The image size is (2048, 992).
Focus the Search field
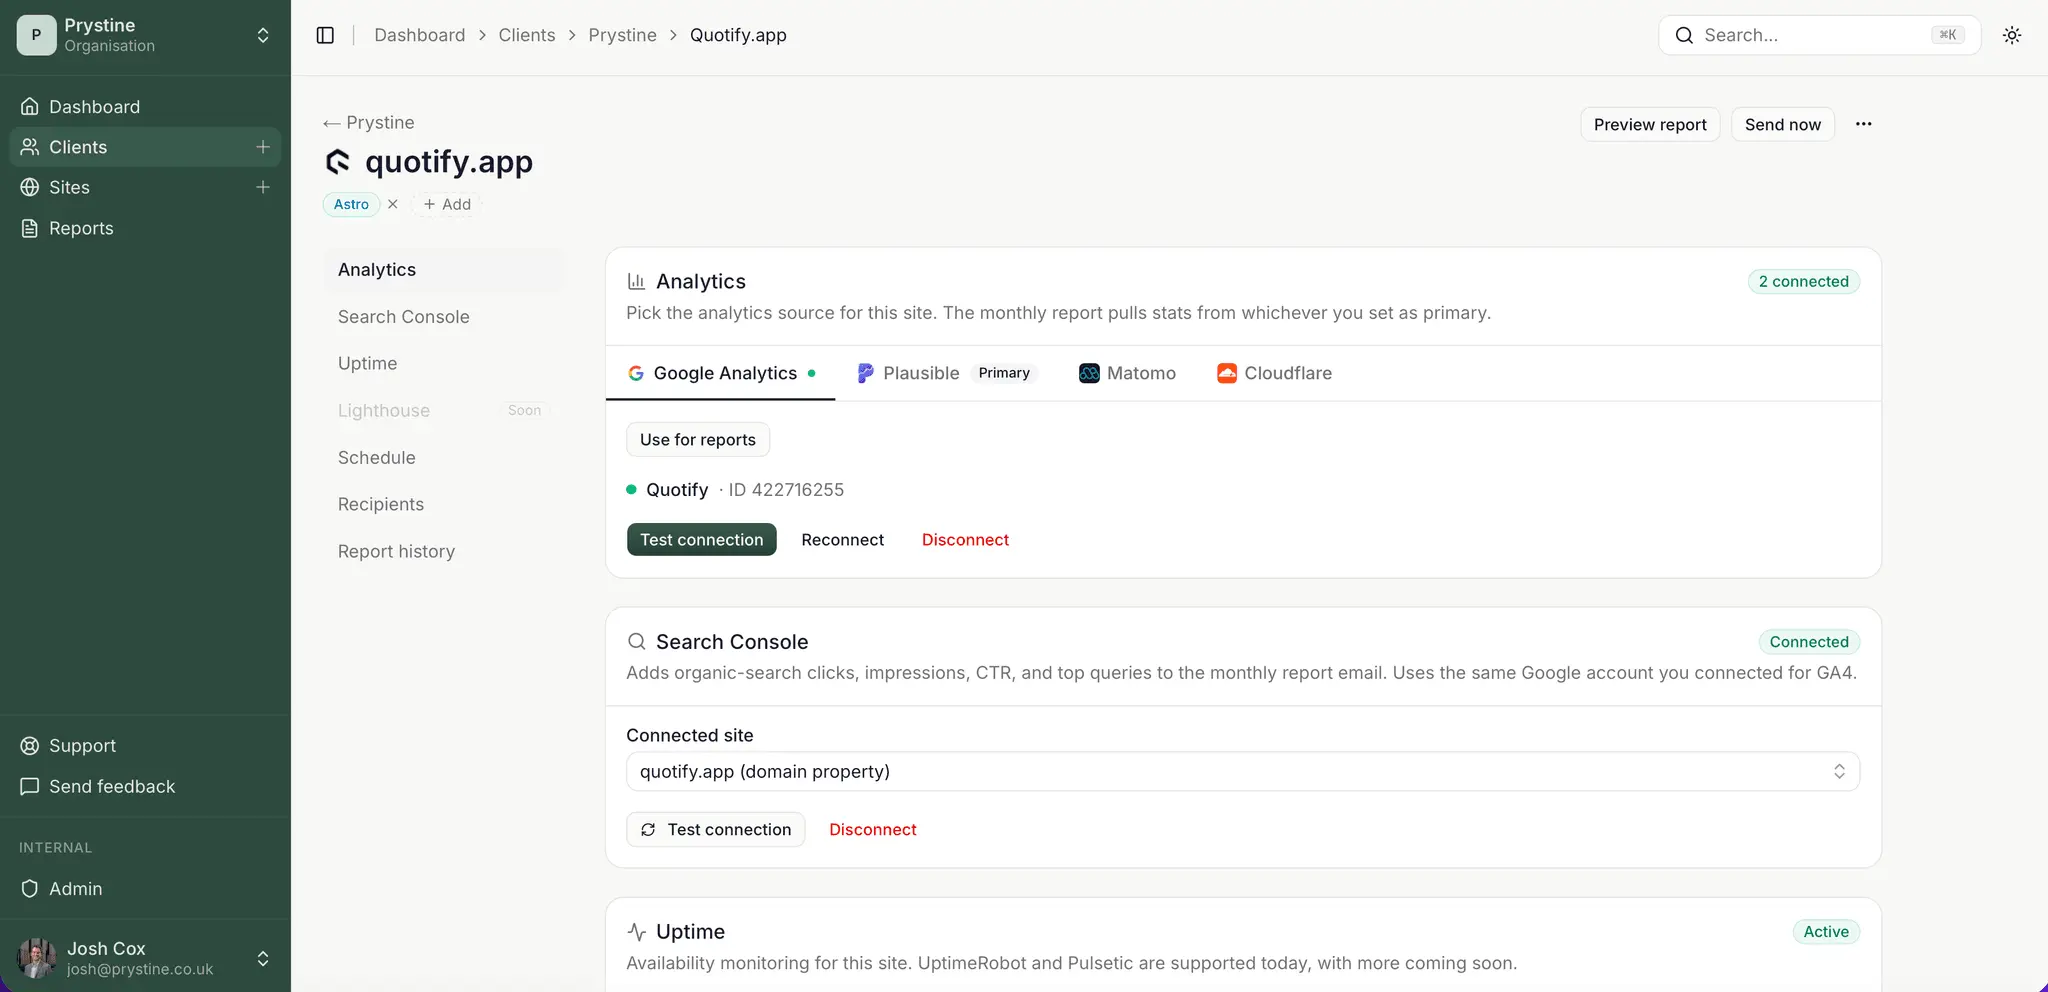coord(1820,35)
